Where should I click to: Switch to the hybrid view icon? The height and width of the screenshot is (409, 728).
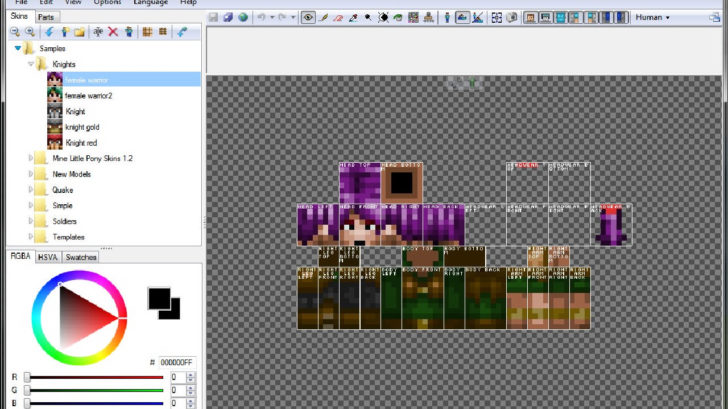tap(477, 18)
